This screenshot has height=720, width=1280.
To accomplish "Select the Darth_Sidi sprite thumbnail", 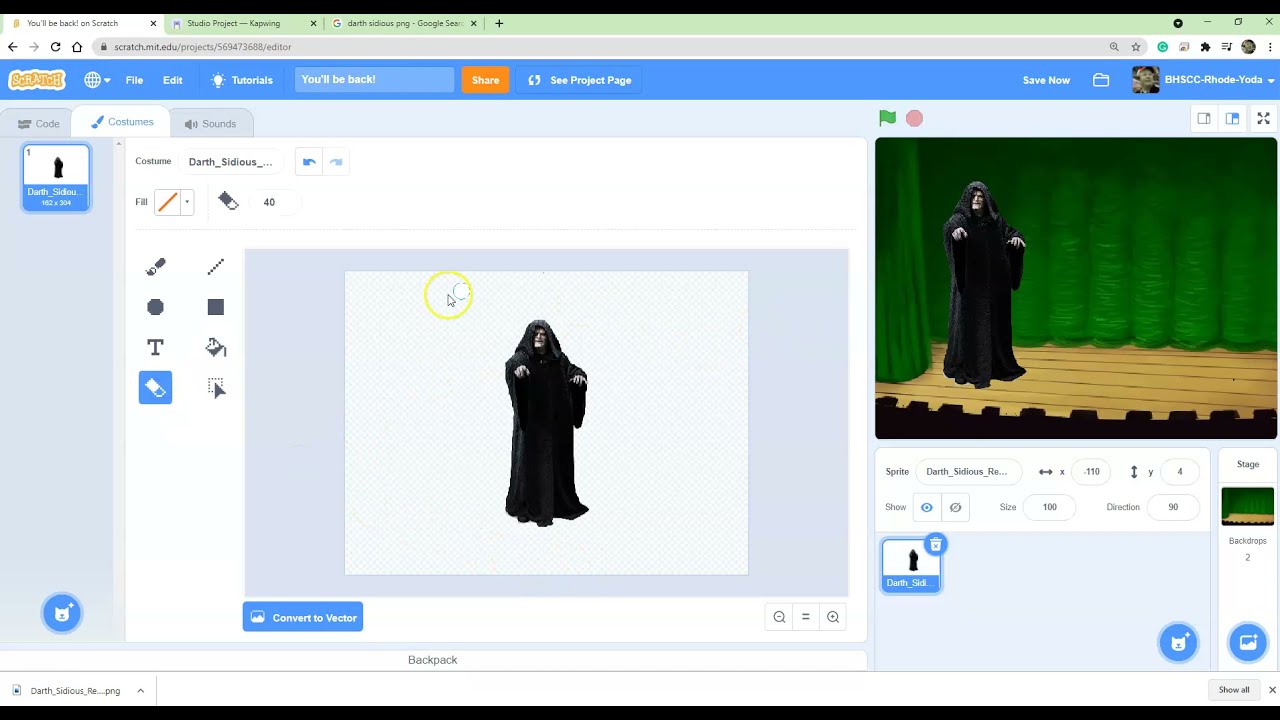I will pos(911,565).
